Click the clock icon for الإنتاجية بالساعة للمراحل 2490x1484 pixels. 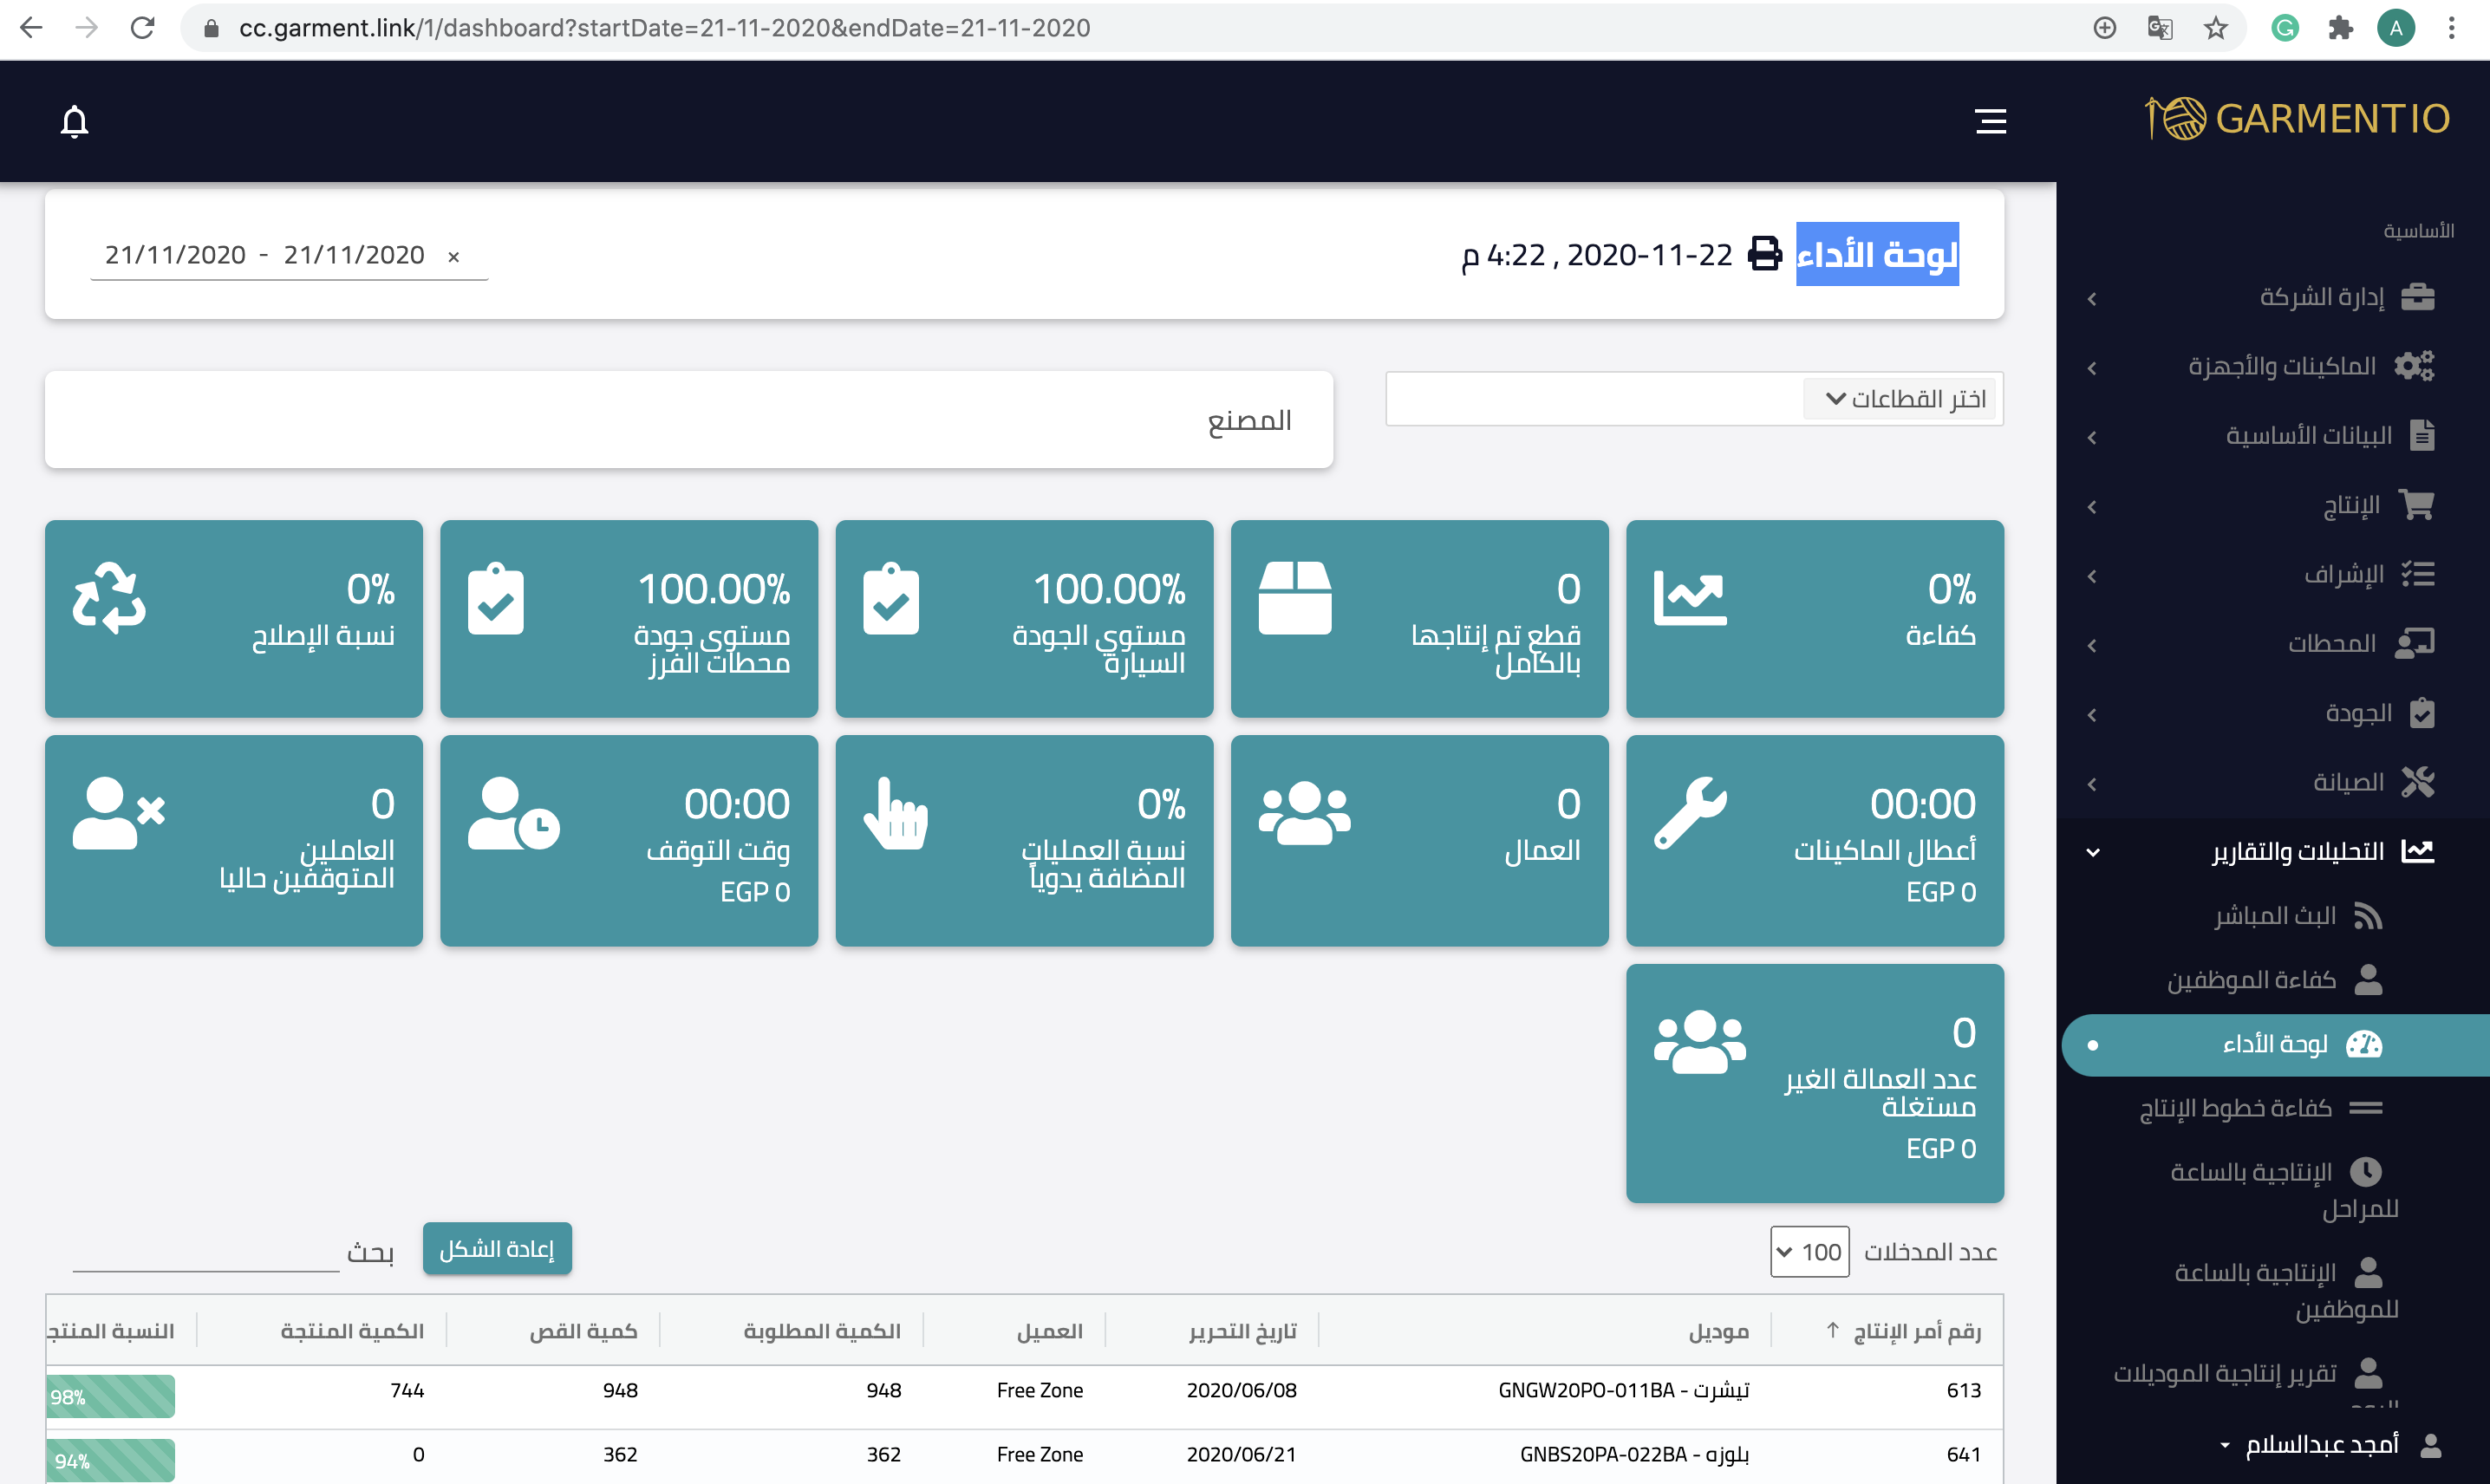[x=2366, y=1171]
